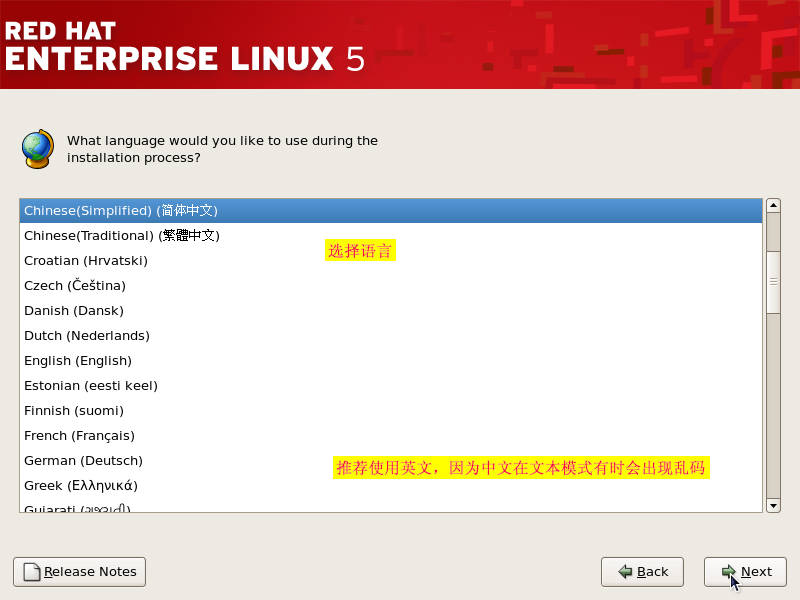Image resolution: width=800 pixels, height=600 pixels.
Task: Click the globe icon beside the language question
Action: [x=38, y=149]
